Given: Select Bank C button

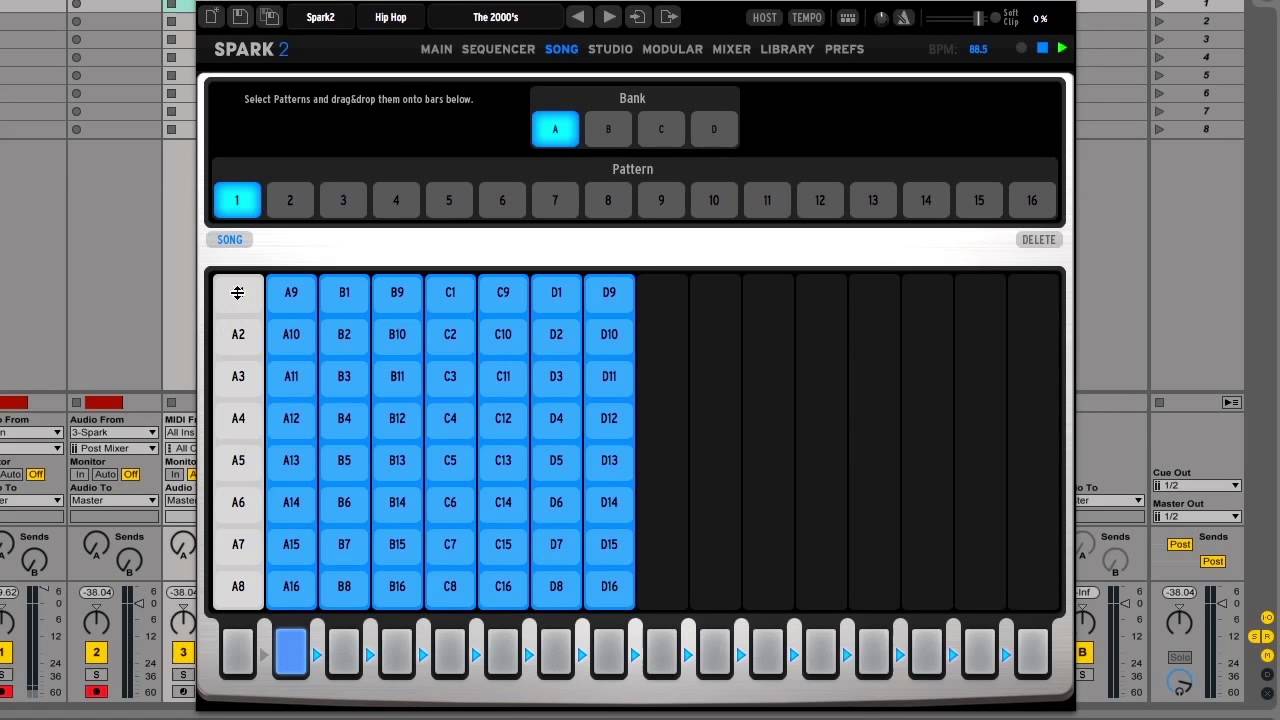Looking at the screenshot, I should pos(661,129).
